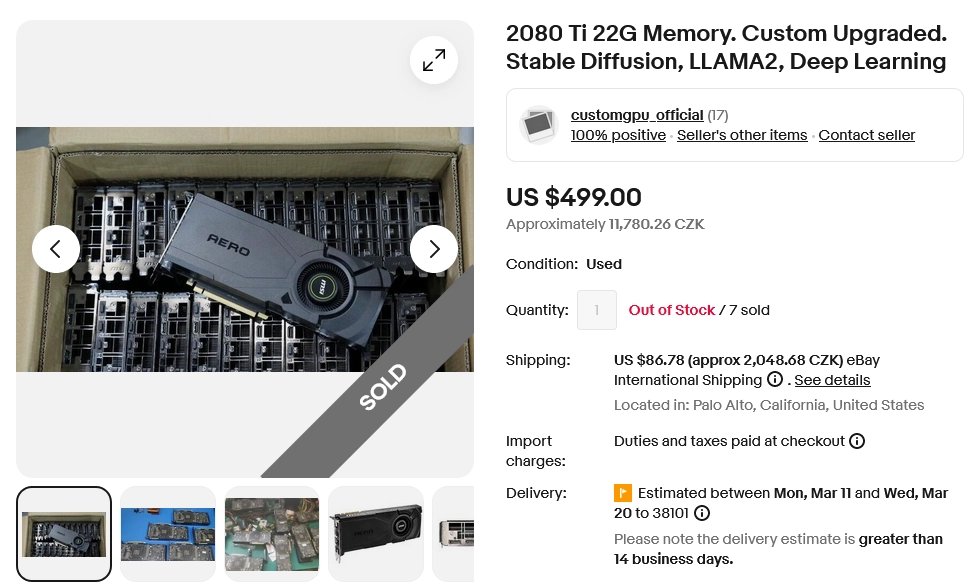The width and height of the screenshot is (972, 584).
Task: Open the customgpu_official seller link
Action: pyautogui.click(x=636, y=115)
